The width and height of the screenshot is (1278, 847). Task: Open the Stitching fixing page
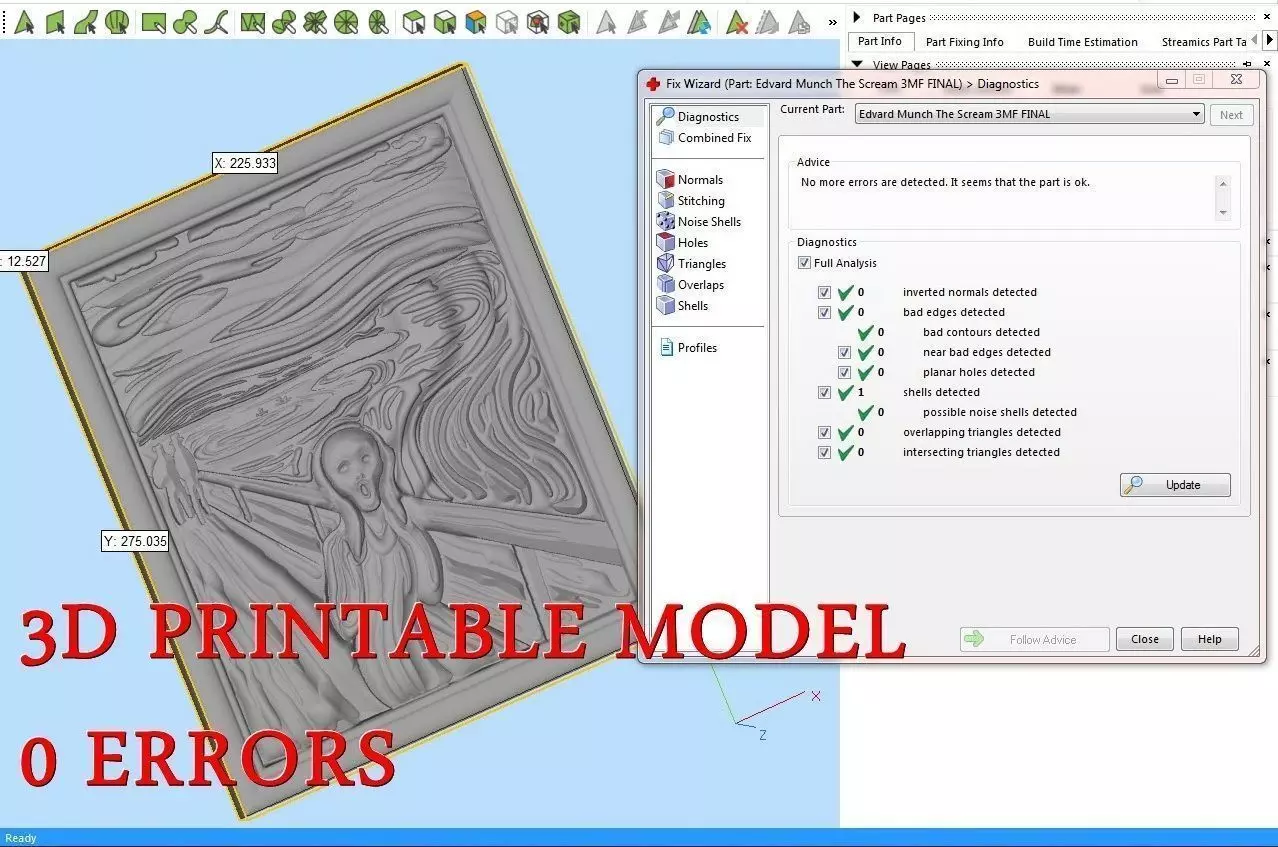tap(691, 201)
